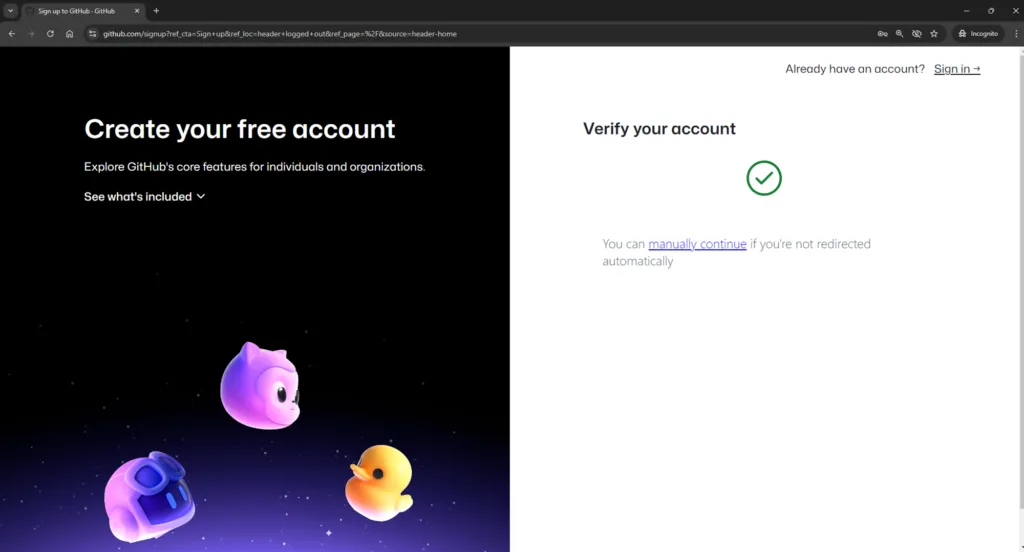Open the Chrome three-dot menu
Image resolution: width=1024 pixels, height=552 pixels.
click(1016, 33)
